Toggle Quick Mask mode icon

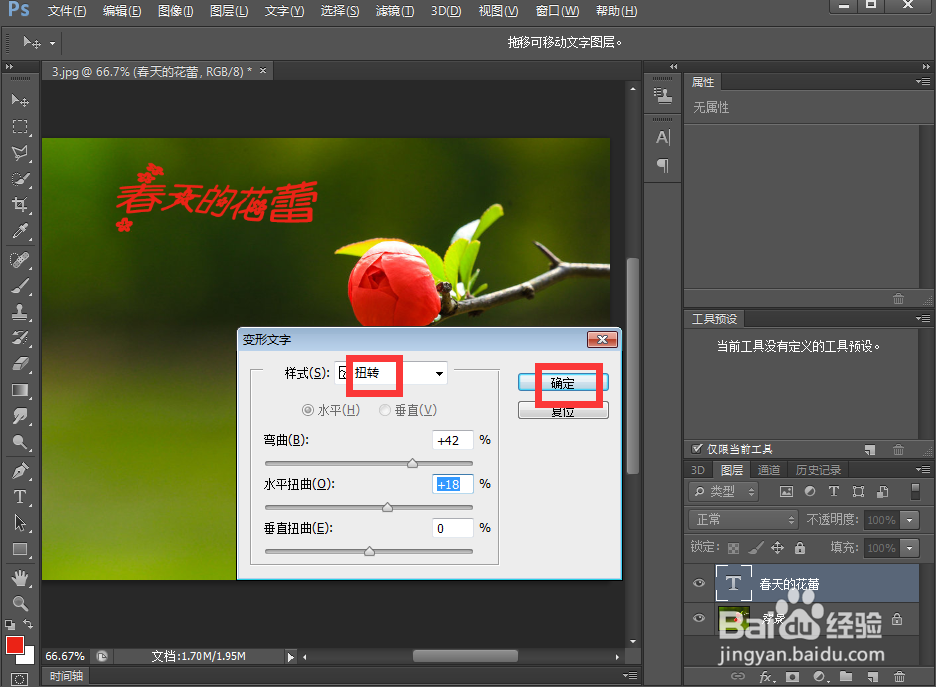(19, 679)
